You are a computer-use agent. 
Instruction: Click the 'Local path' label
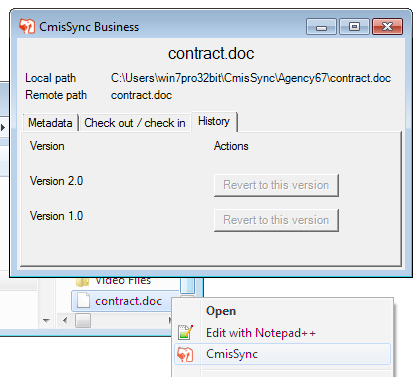click(x=51, y=78)
